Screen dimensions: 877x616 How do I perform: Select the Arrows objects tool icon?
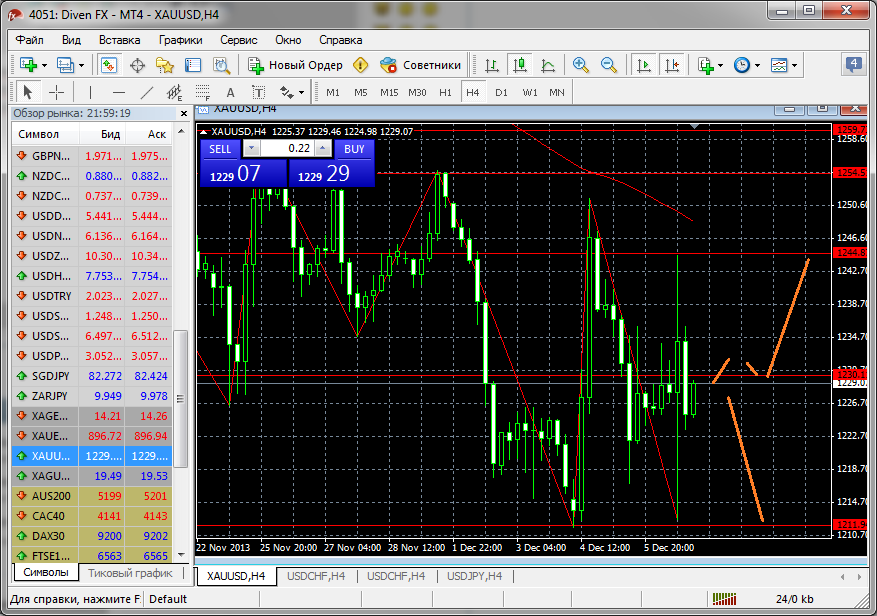pyautogui.click(x=287, y=92)
